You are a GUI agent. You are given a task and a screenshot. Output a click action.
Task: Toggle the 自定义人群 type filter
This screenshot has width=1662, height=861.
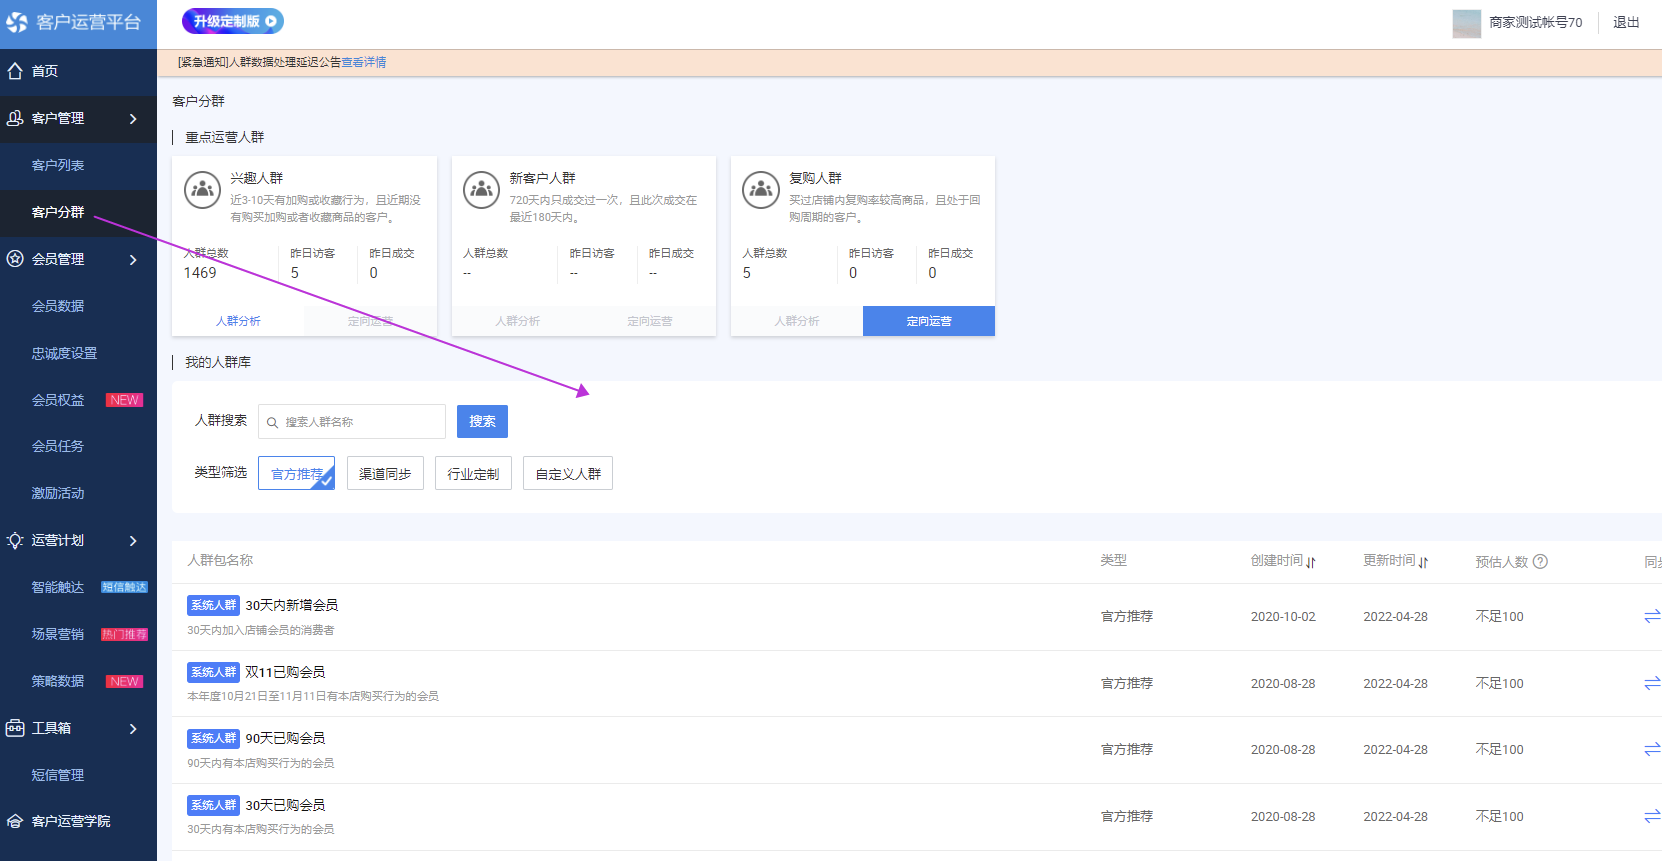point(568,473)
